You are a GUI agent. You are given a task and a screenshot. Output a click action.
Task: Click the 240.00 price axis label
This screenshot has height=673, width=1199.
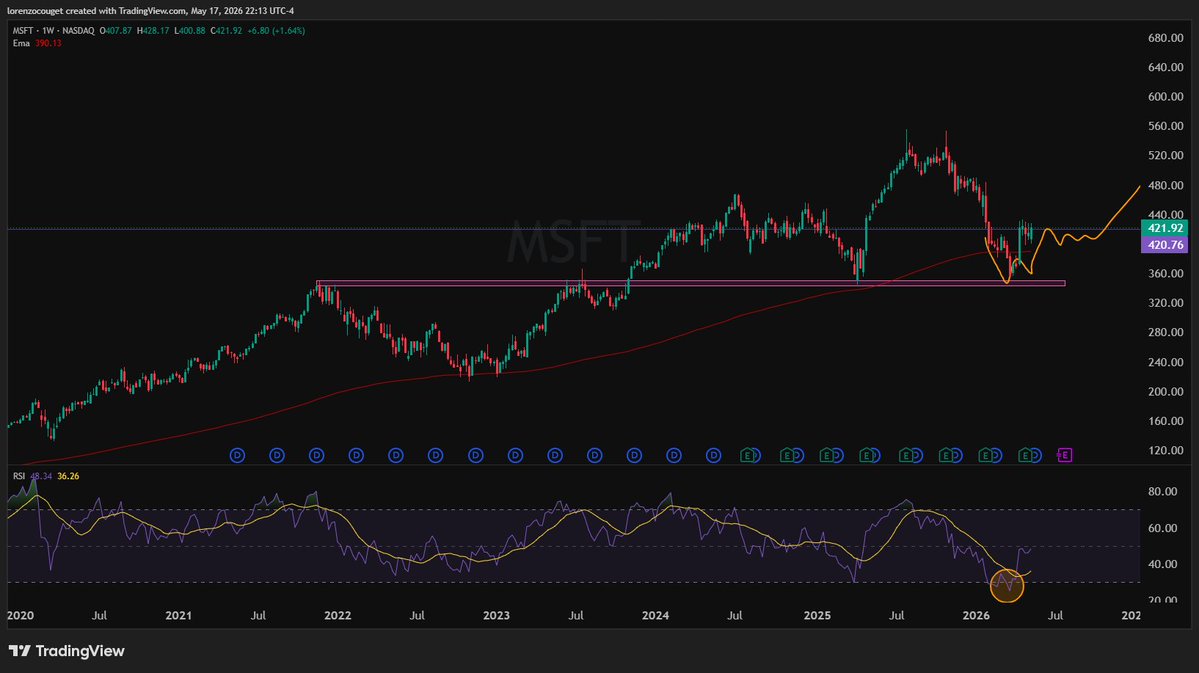click(1165, 362)
